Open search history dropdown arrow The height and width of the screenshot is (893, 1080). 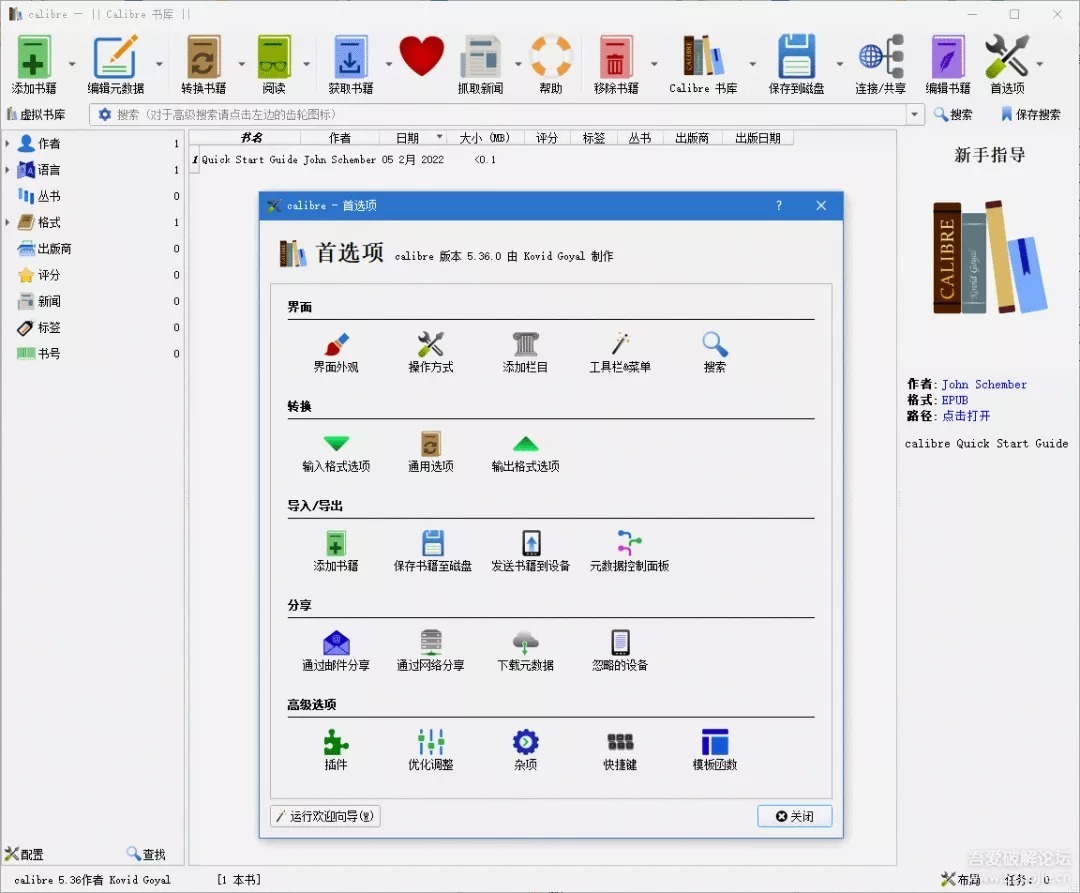click(915, 114)
